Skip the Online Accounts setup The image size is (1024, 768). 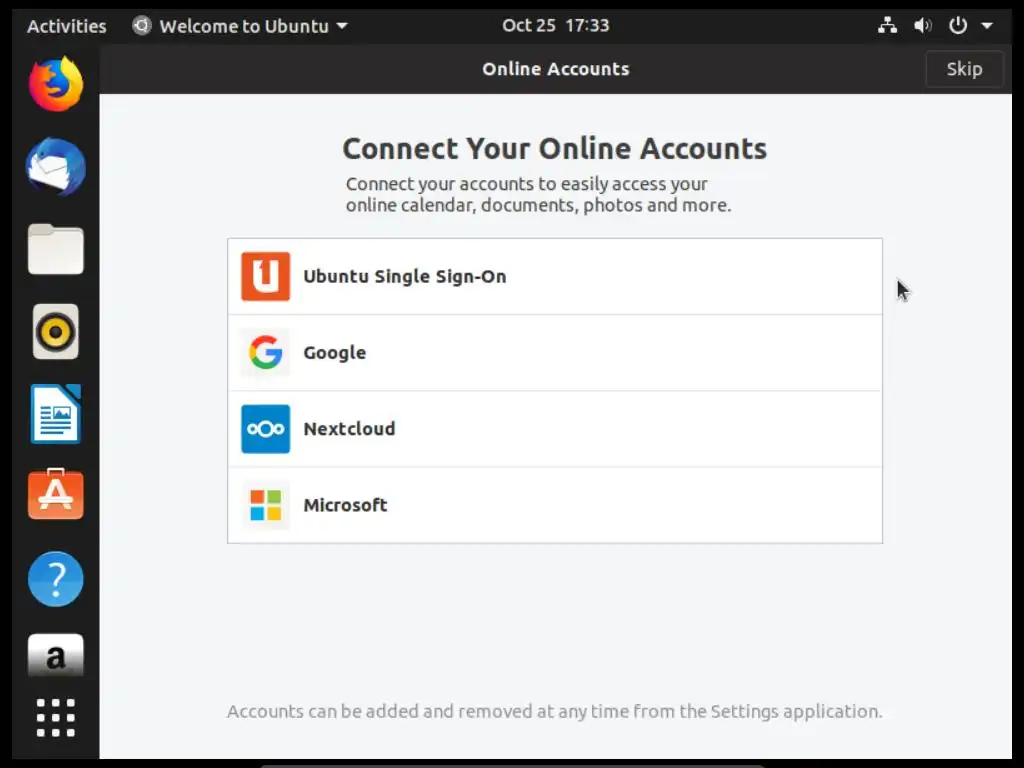(964, 69)
